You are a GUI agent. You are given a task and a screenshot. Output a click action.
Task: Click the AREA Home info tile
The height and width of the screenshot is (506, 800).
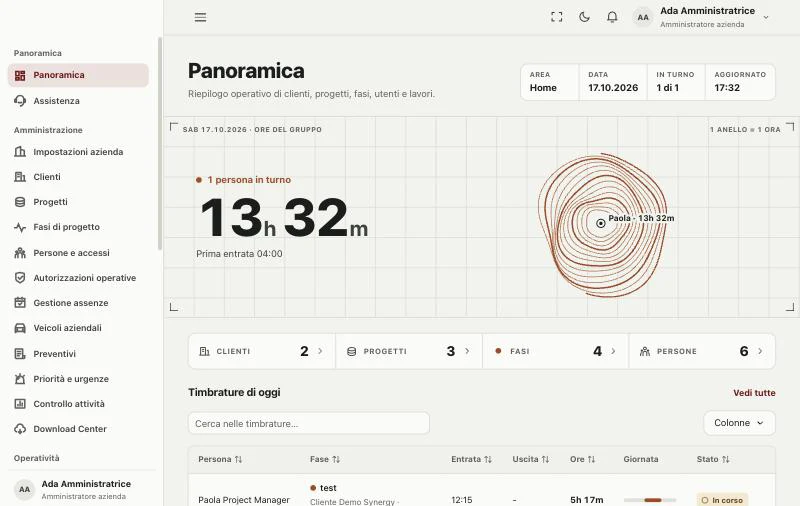[x=550, y=82]
